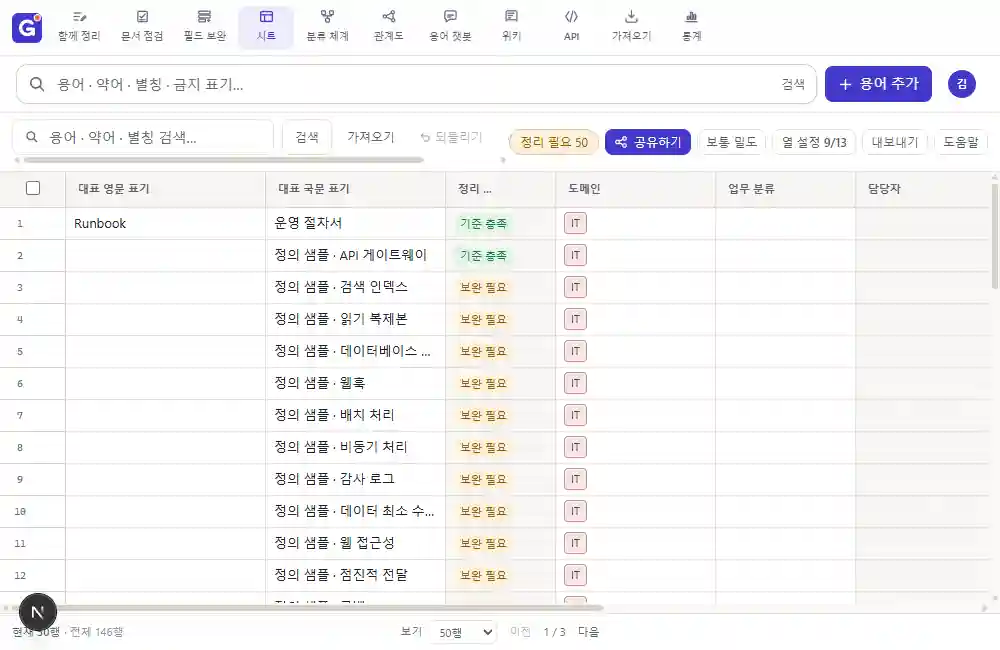
Task: Click the IT domain tag in row 1
Action: point(575,223)
